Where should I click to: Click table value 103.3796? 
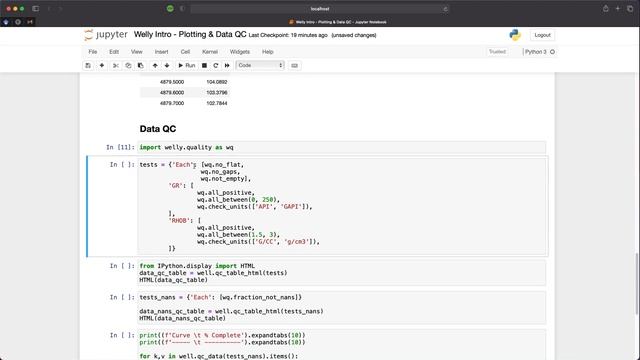point(217,93)
